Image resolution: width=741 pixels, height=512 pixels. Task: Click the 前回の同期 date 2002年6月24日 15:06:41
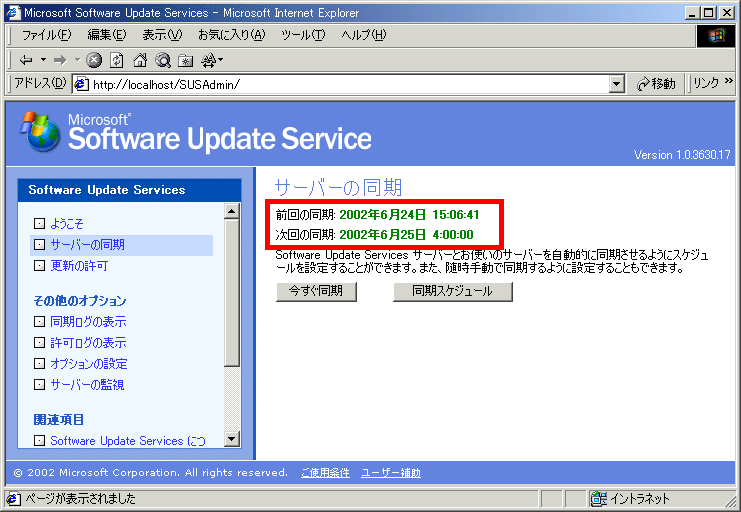click(x=409, y=215)
